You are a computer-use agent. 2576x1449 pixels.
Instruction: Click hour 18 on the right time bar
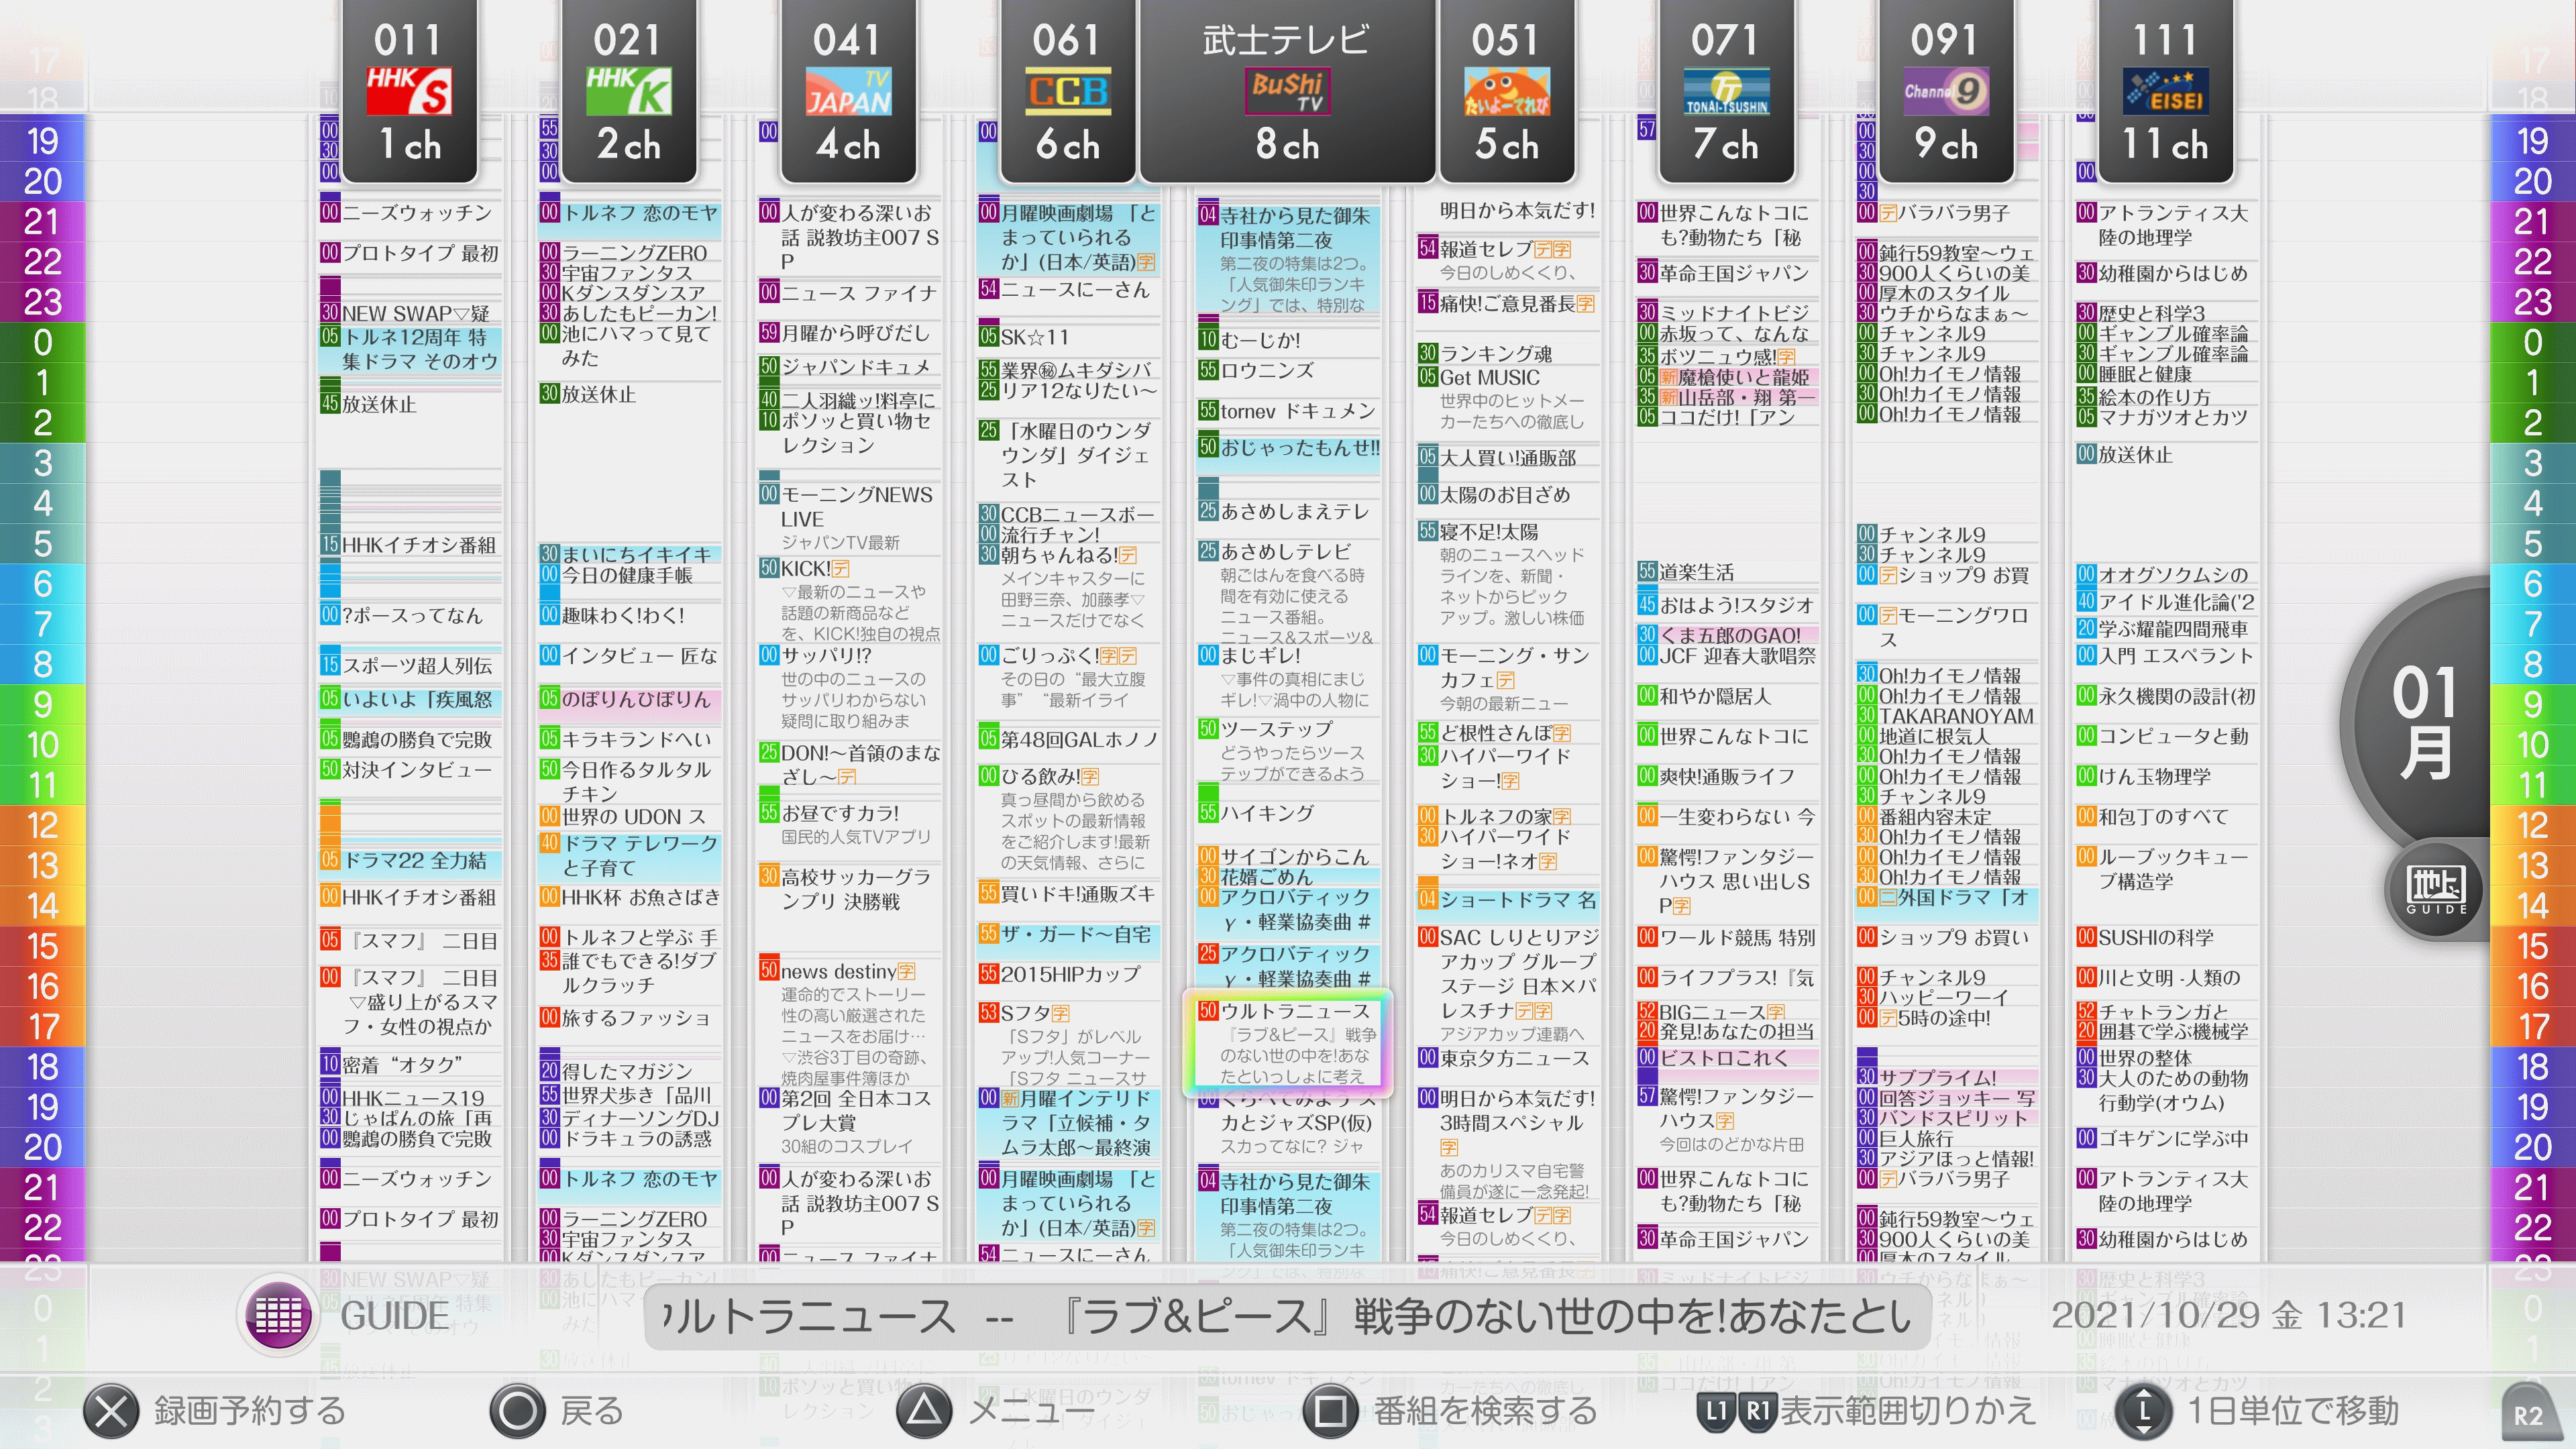tap(2532, 1067)
